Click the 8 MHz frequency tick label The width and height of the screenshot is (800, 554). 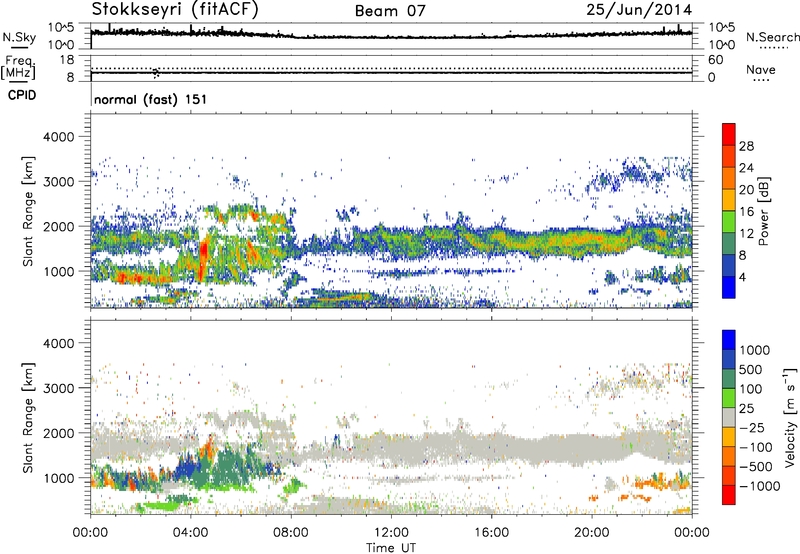[70, 77]
